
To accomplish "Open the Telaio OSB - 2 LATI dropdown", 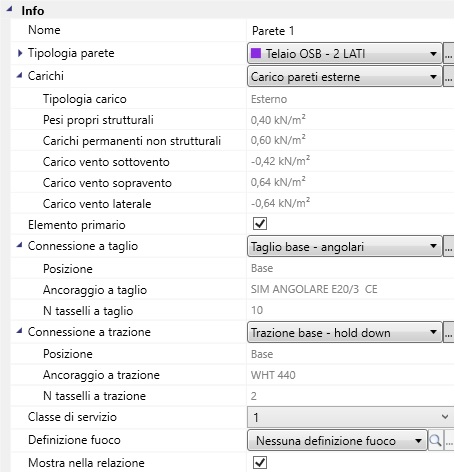I will pyautogui.click(x=345, y=53).
